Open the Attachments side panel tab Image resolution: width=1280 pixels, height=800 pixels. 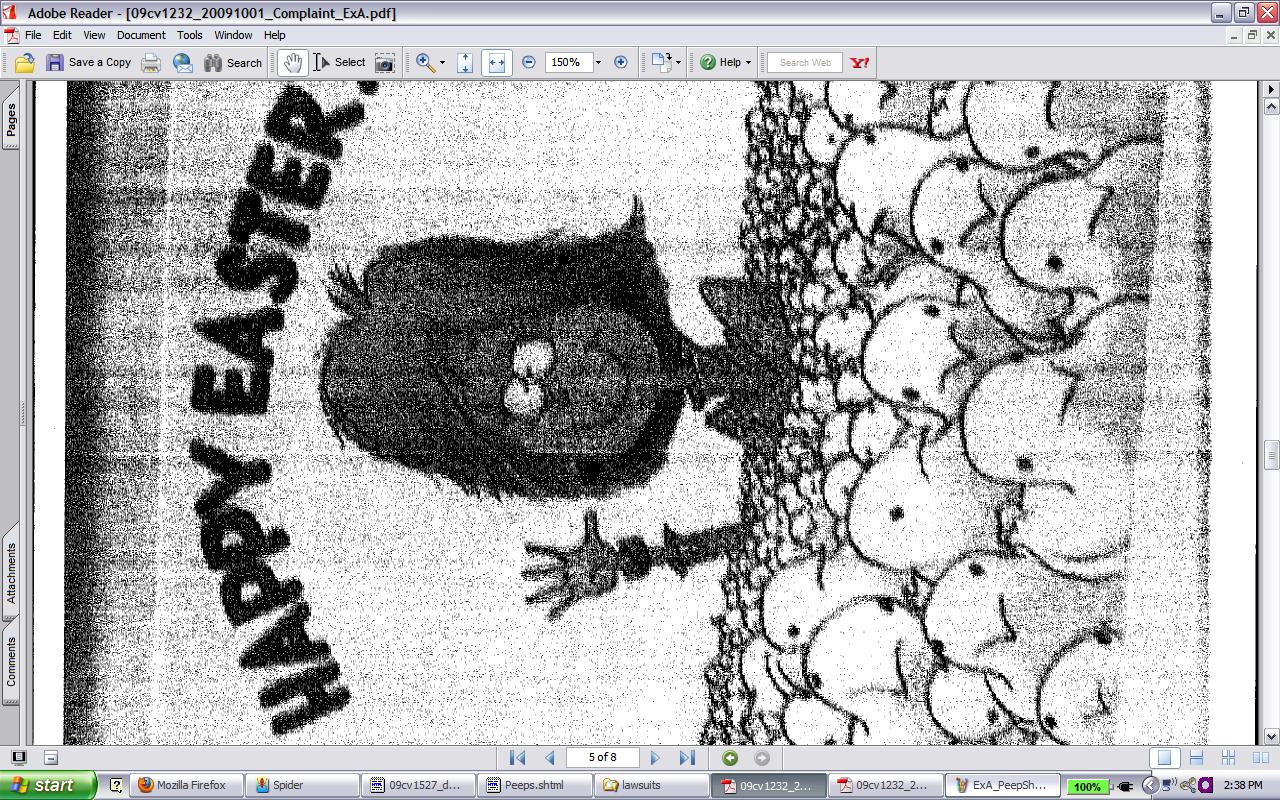click(11, 574)
